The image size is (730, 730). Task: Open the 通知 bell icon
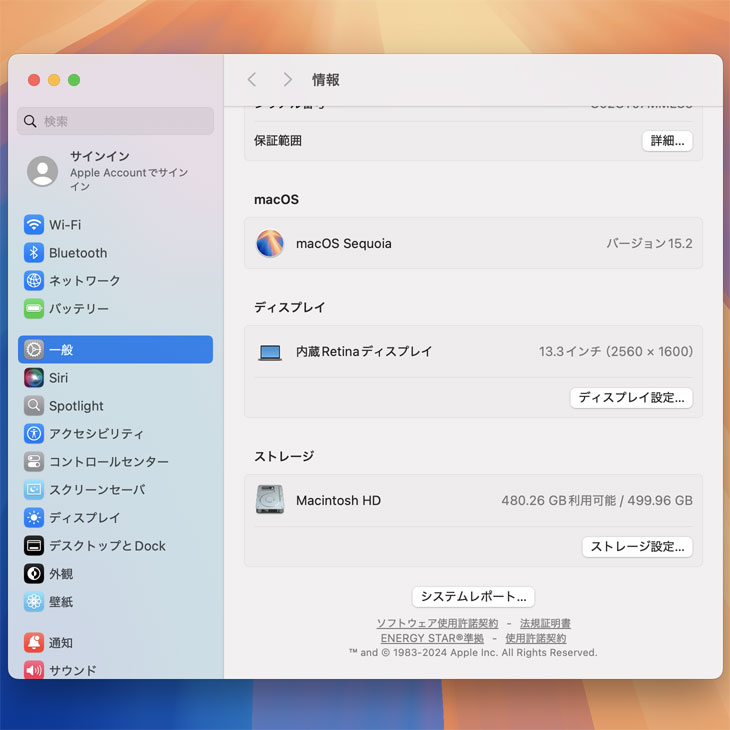coord(34,642)
